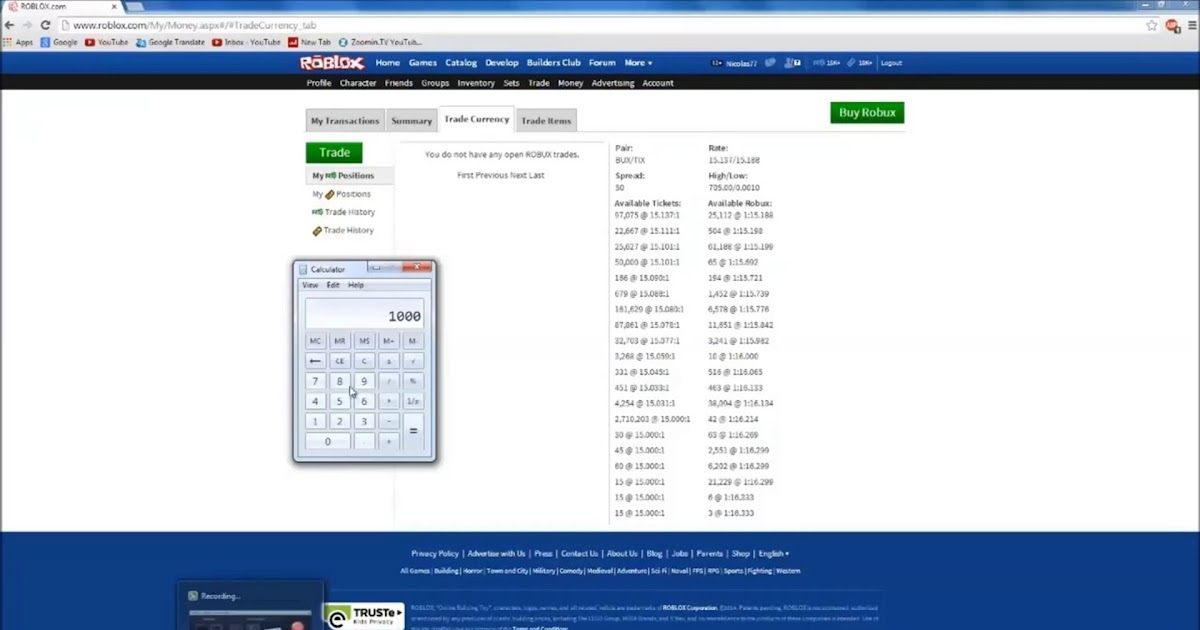Open the Inbox - YouTube bookmark
This screenshot has width=1200, height=630.
pyautogui.click(x=246, y=42)
